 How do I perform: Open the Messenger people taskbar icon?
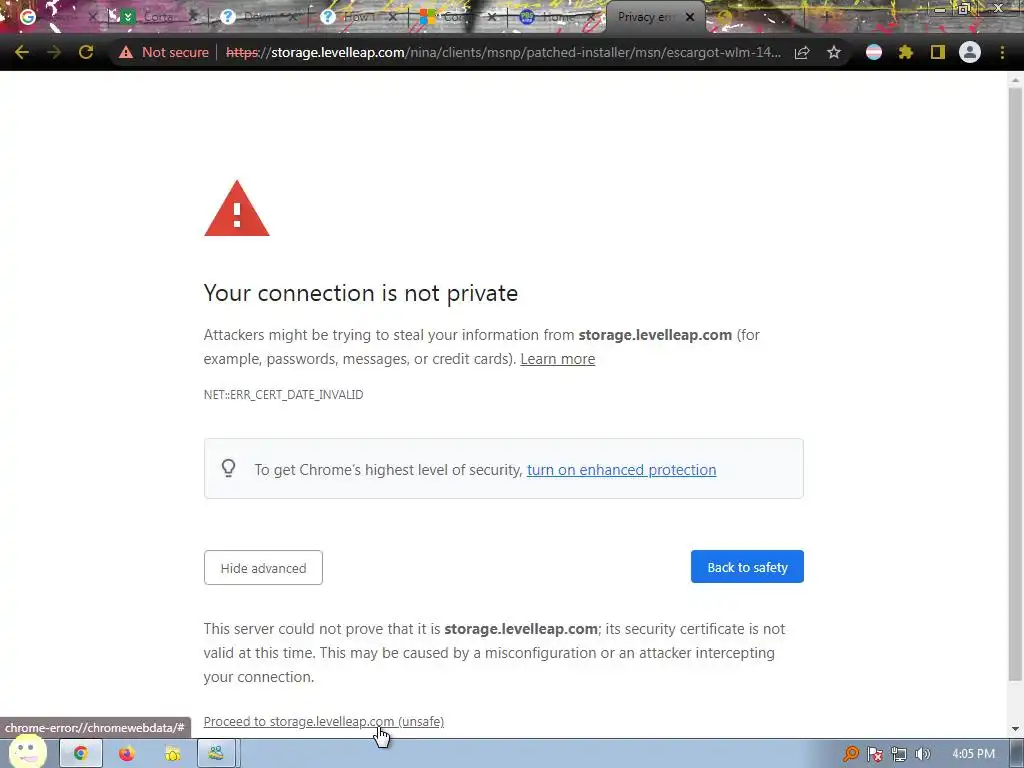click(x=216, y=754)
